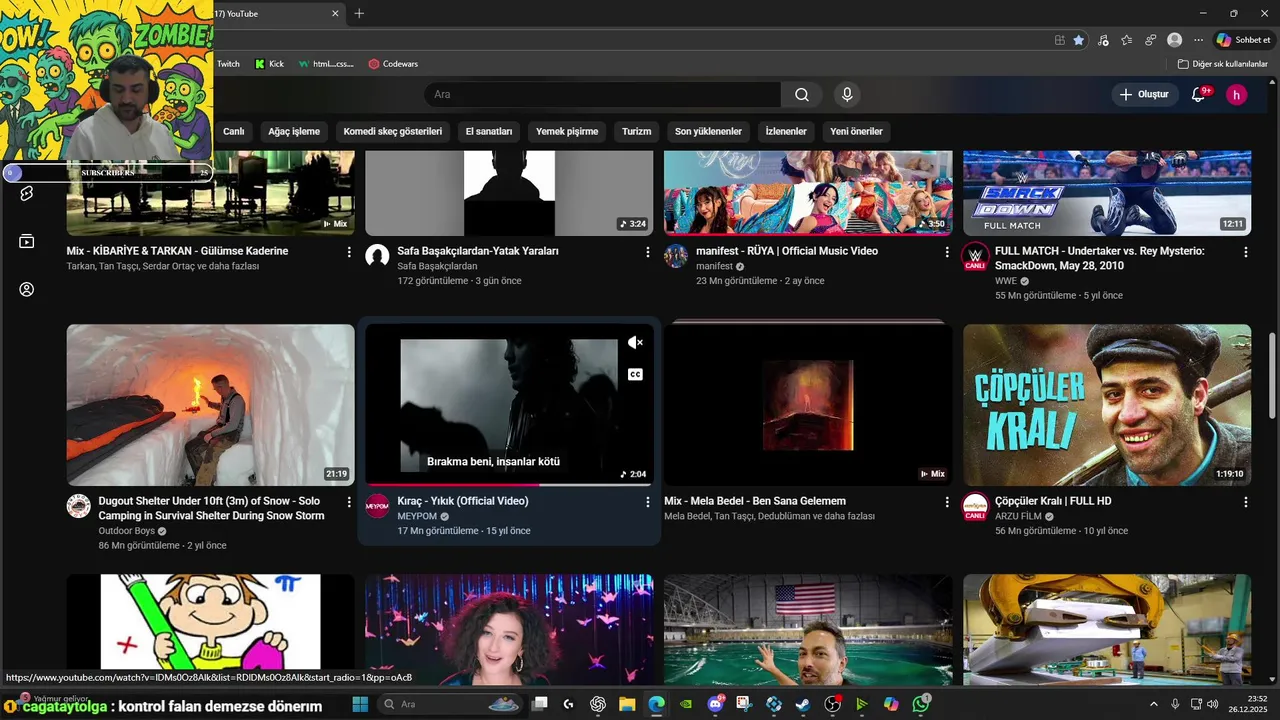Open options menu for Mix - Mela Bedel
Image resolution: width=1280 pixels, height=720 pixels.
tap(946, 502)
